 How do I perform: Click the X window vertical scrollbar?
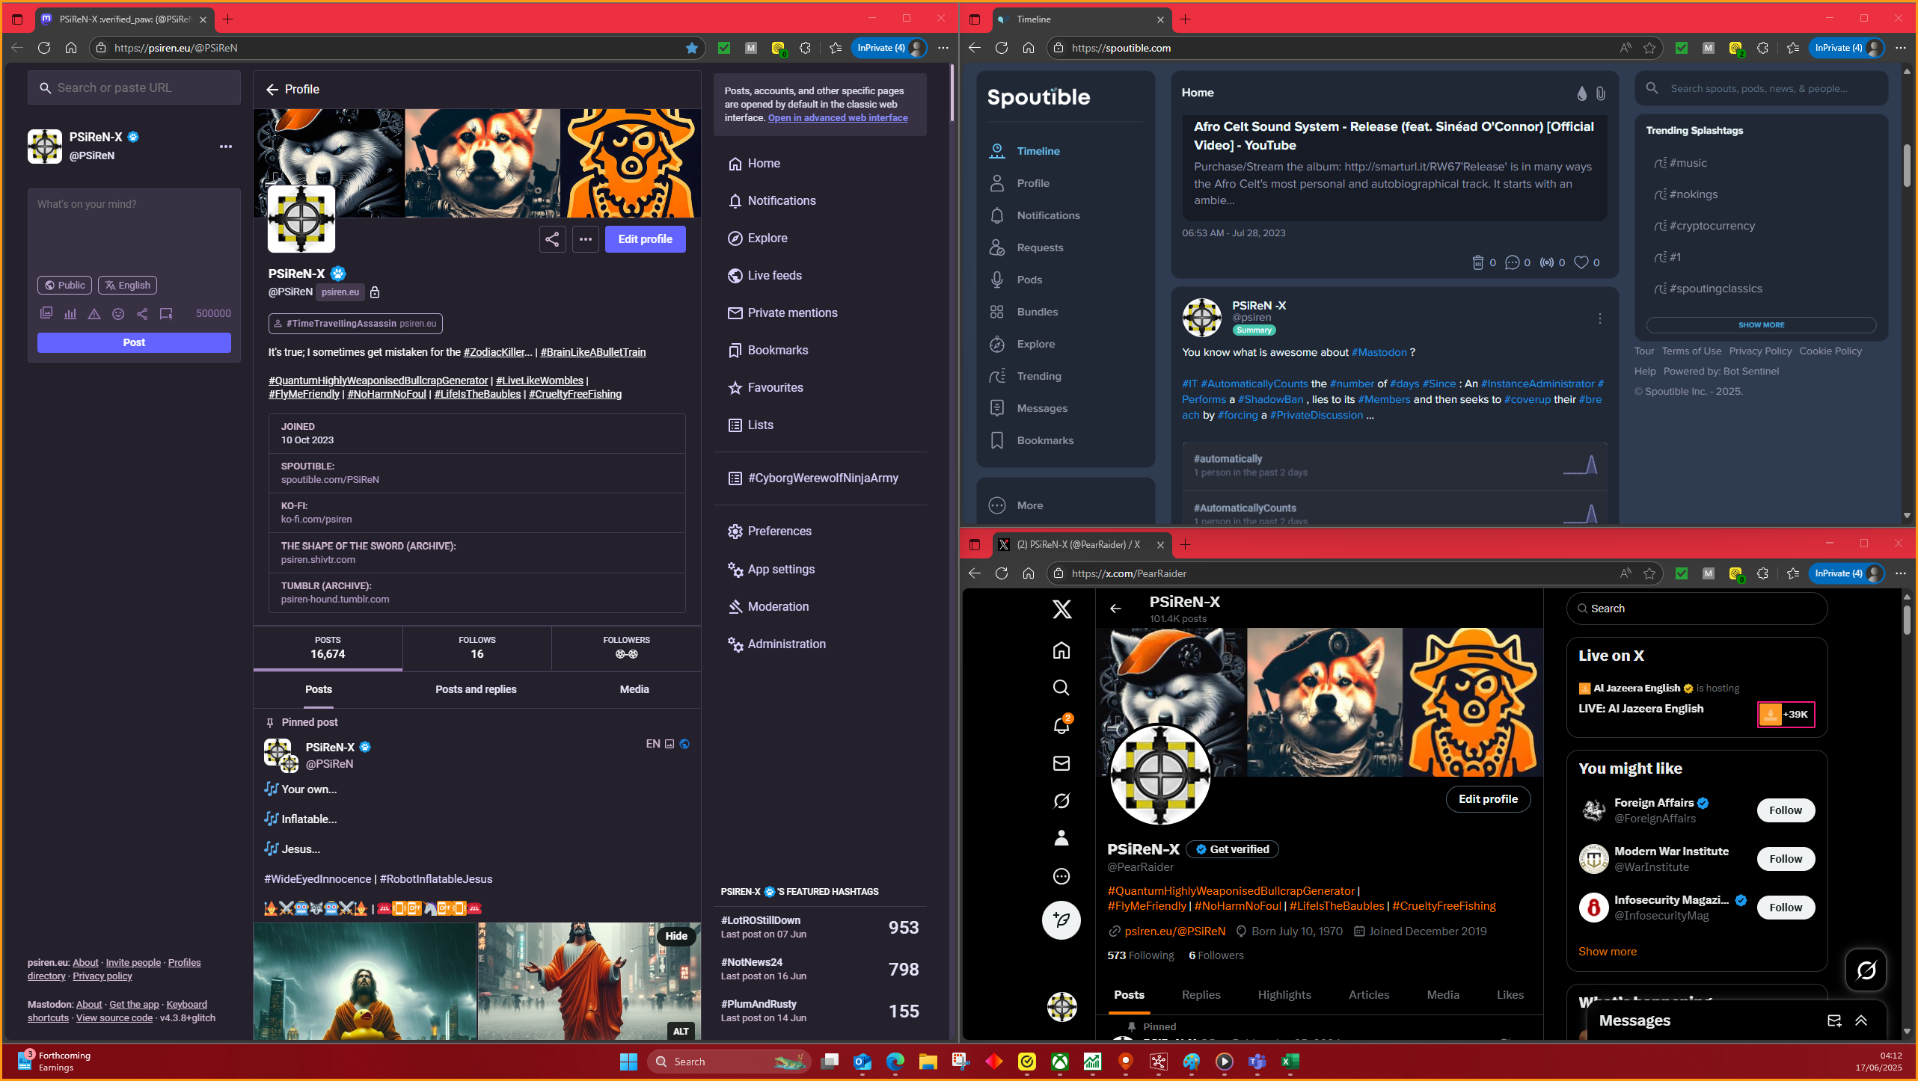1907,620
